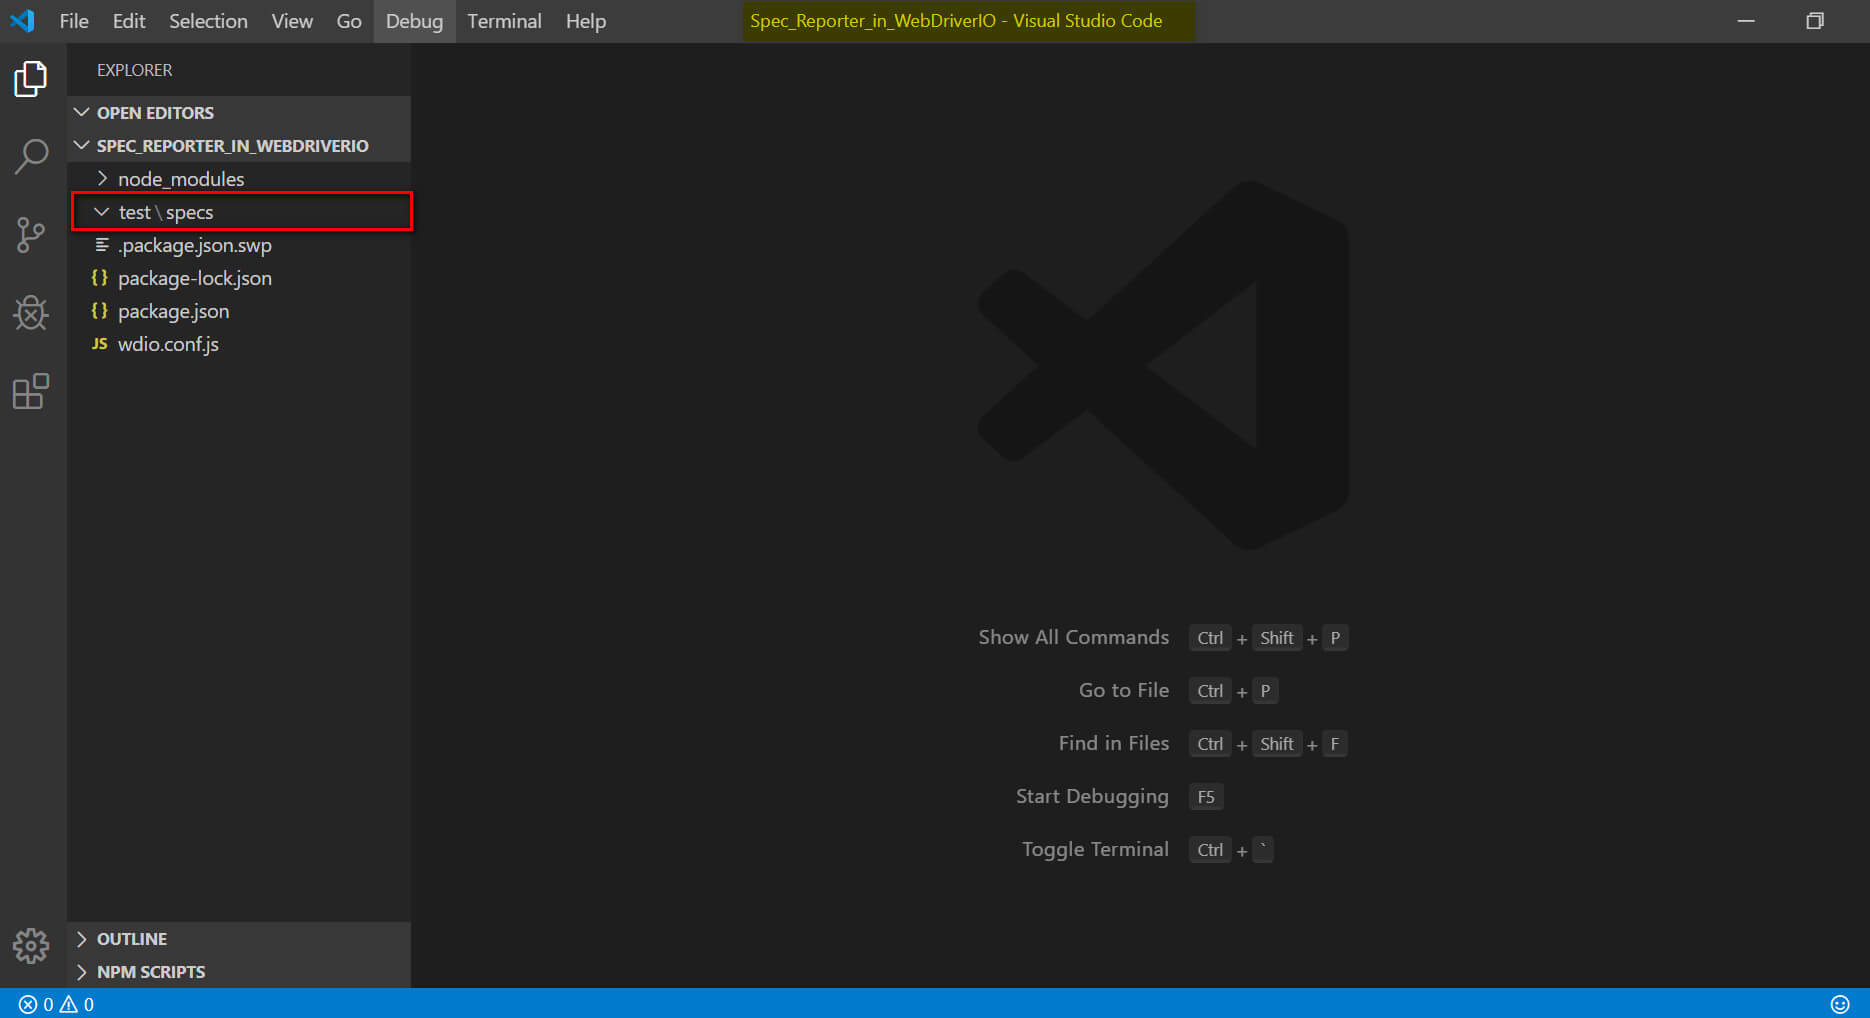Click the Go to File label
The width and height of the screenshot is (1870, 1018).
tap(1124, 690)
